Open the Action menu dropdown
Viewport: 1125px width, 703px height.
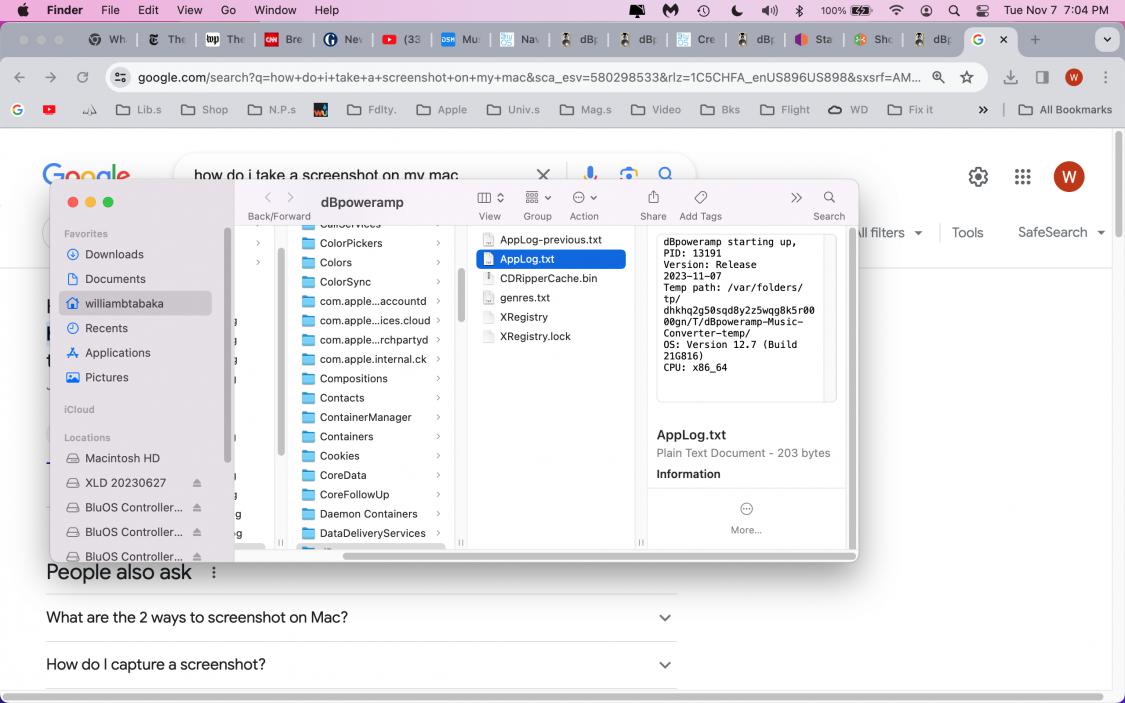[x=584, y=198]
